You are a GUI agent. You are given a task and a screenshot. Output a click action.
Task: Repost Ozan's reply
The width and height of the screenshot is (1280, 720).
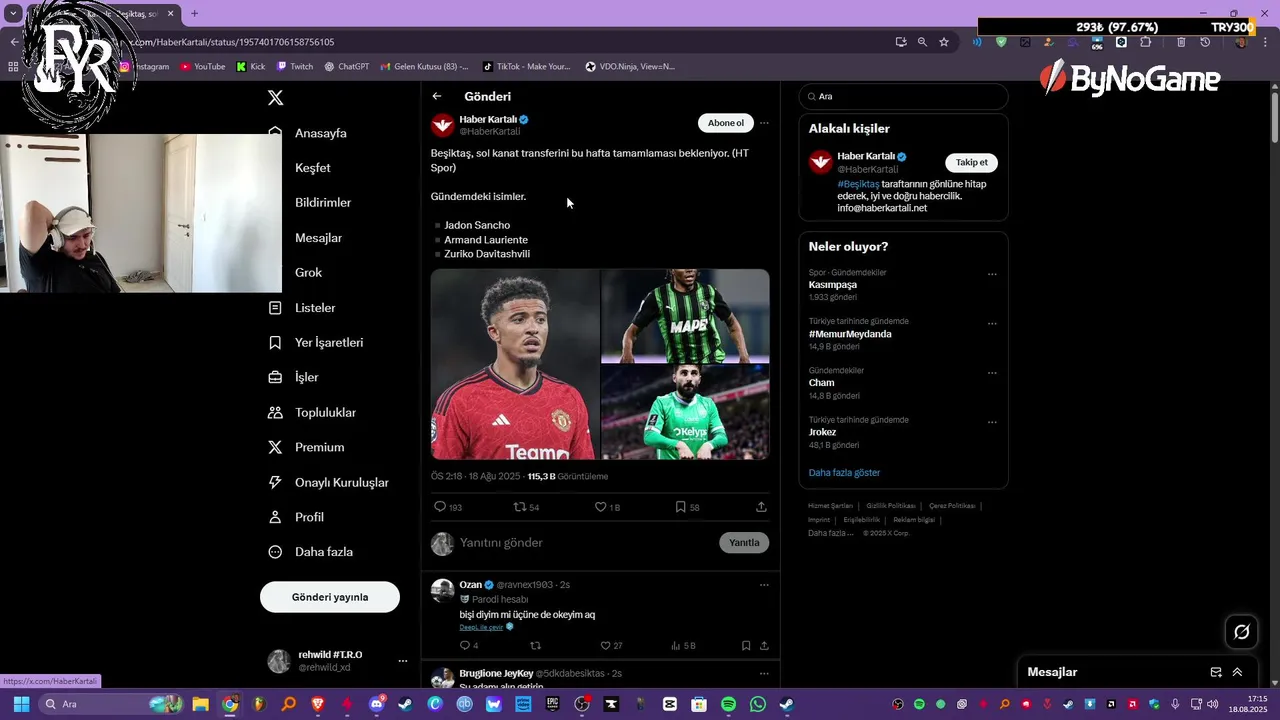[x=535, y=646]
